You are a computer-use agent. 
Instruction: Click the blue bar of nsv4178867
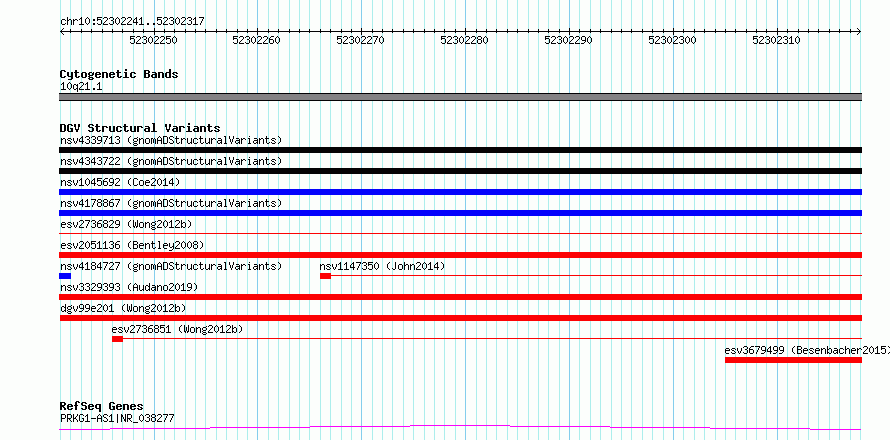(460, 213)
